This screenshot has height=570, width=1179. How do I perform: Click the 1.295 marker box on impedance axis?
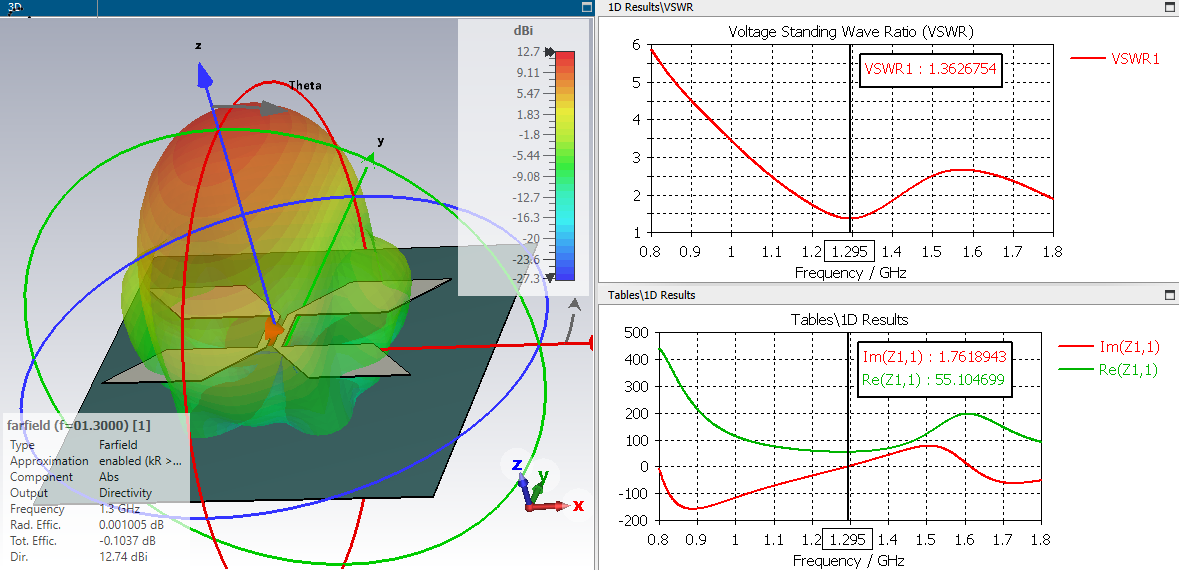pos(848,539)
